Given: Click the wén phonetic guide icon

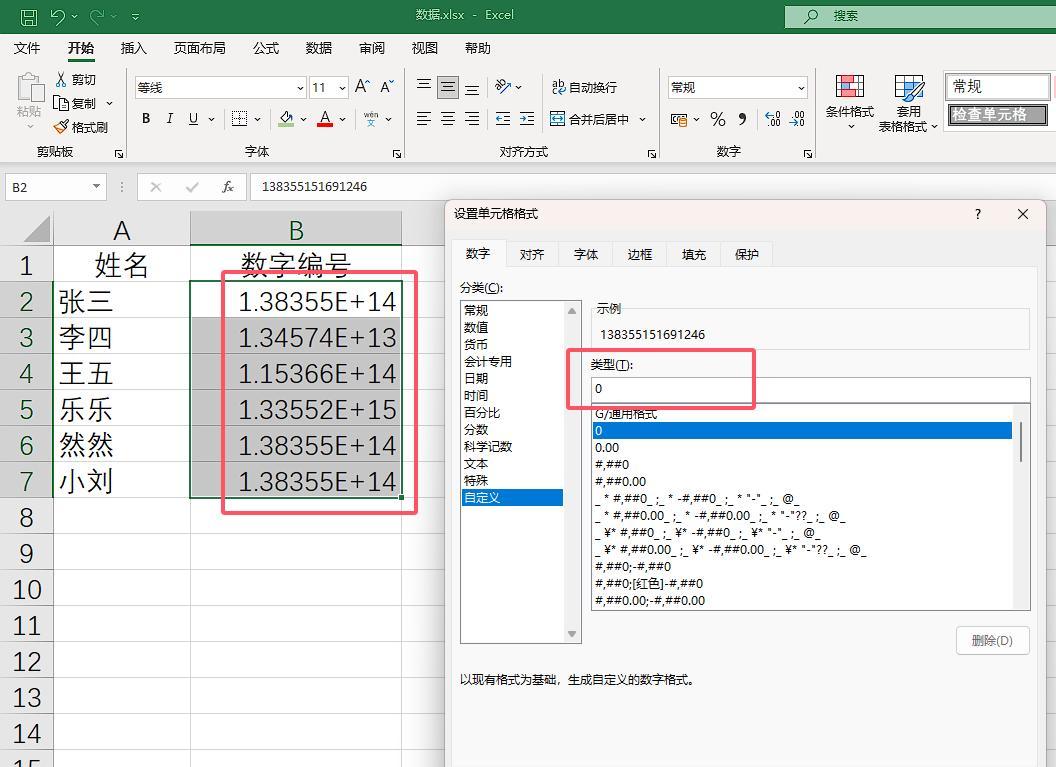Looking at the screenshot, I should [371, 119].
